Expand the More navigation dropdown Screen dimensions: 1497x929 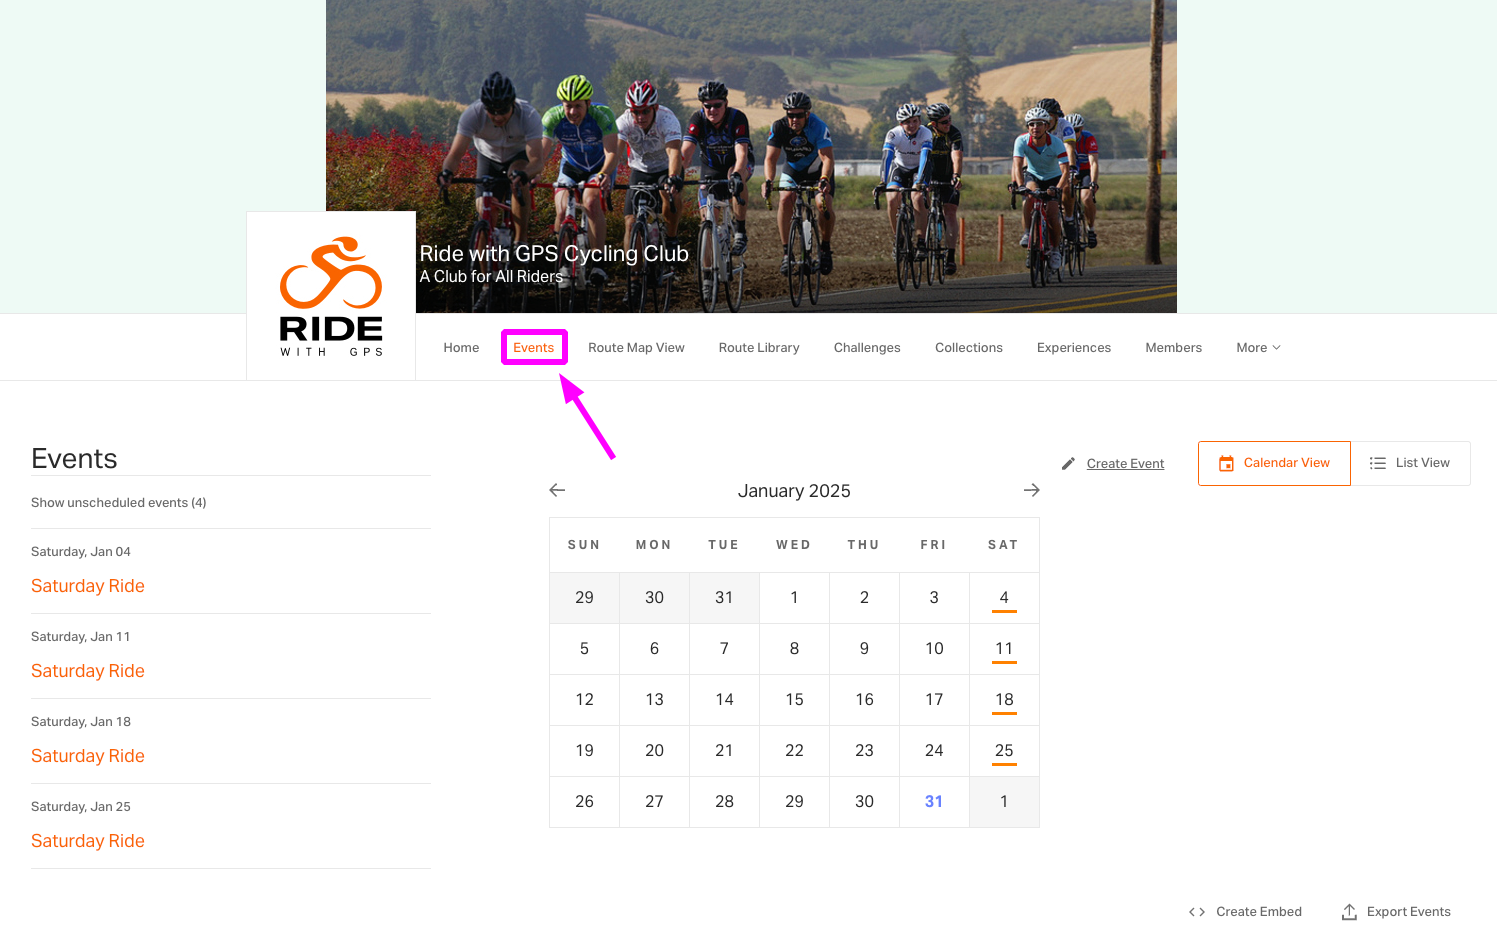coord(1258,348)
